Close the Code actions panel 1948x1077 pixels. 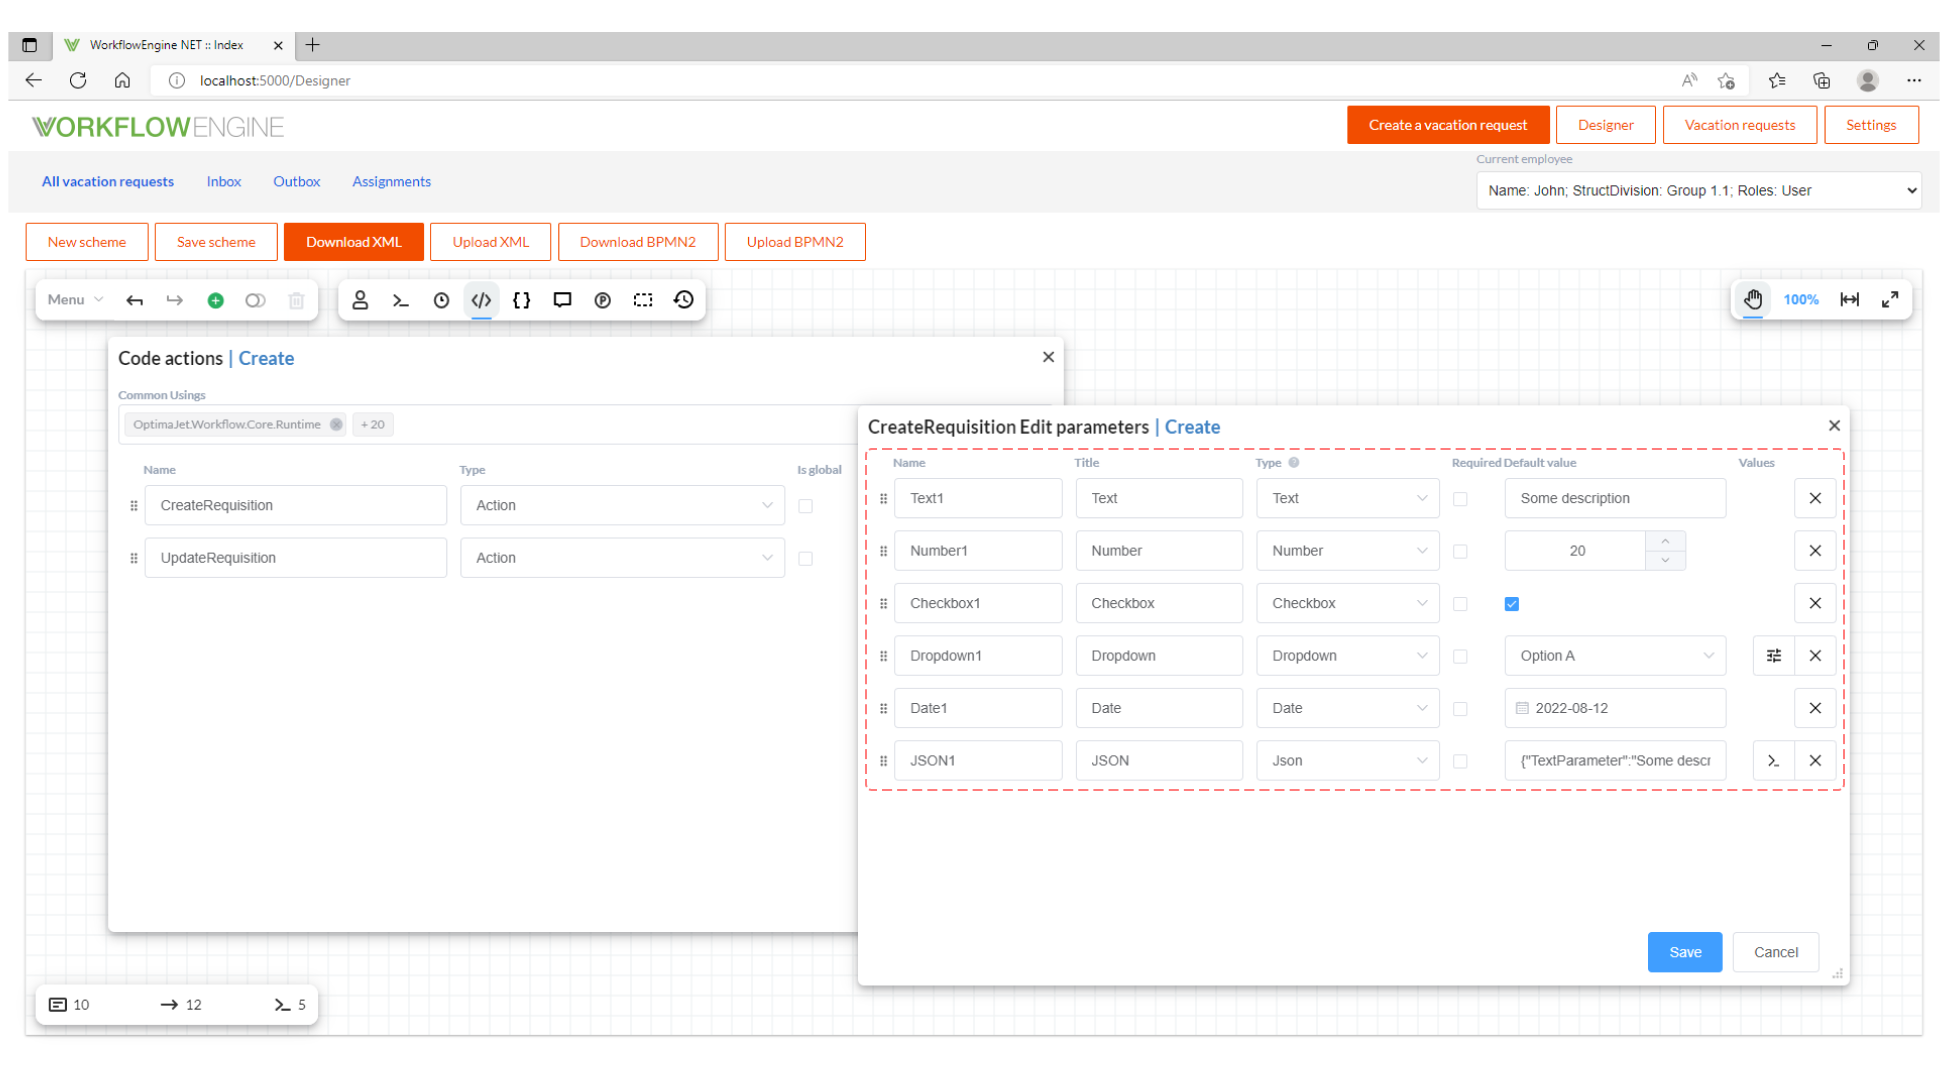coord(1048,357)
